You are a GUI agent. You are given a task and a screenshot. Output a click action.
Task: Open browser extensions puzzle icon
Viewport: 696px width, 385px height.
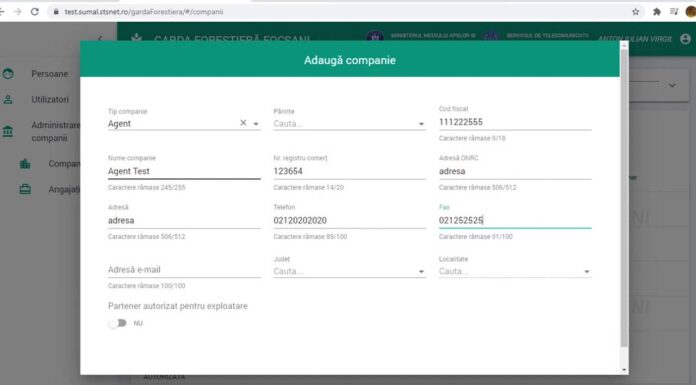pos(657,12)
